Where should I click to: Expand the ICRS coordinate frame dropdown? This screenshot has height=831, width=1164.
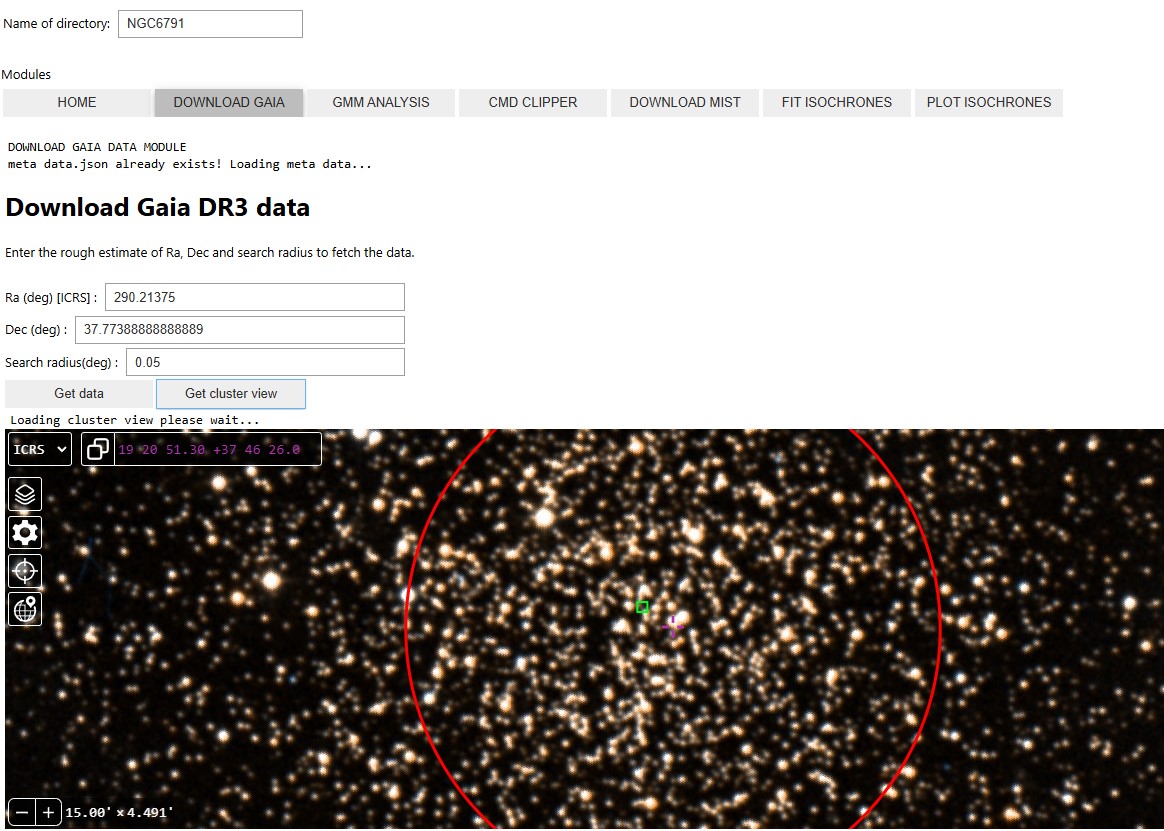coord(40,450)
